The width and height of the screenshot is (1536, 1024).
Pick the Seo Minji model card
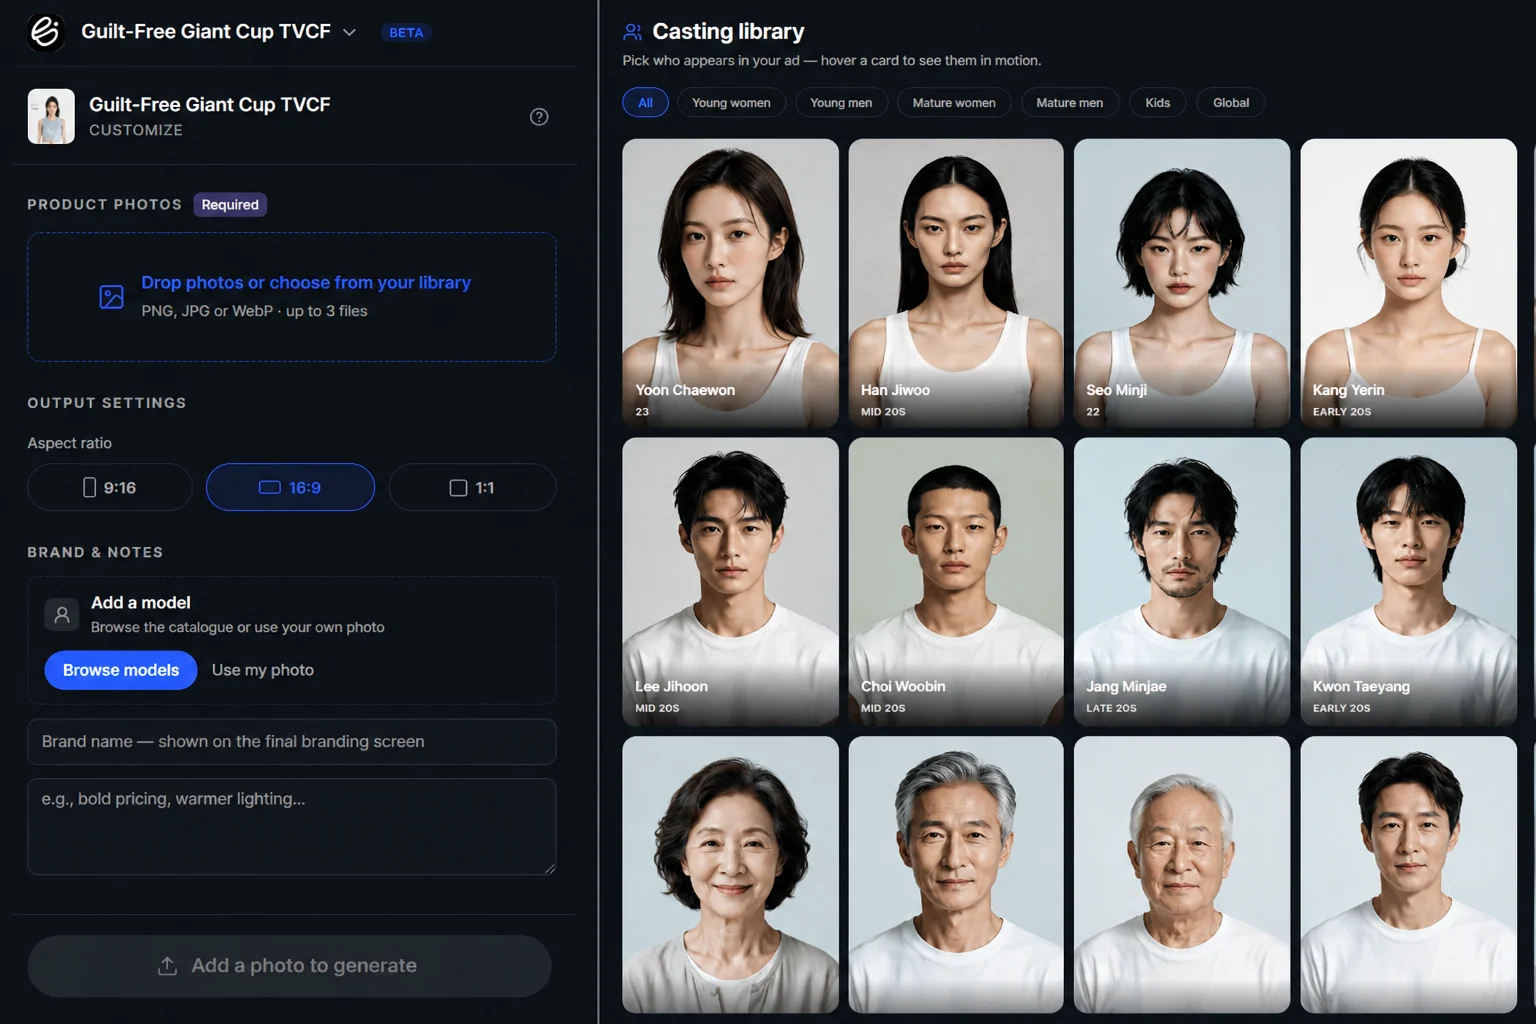pos(1182,283)
